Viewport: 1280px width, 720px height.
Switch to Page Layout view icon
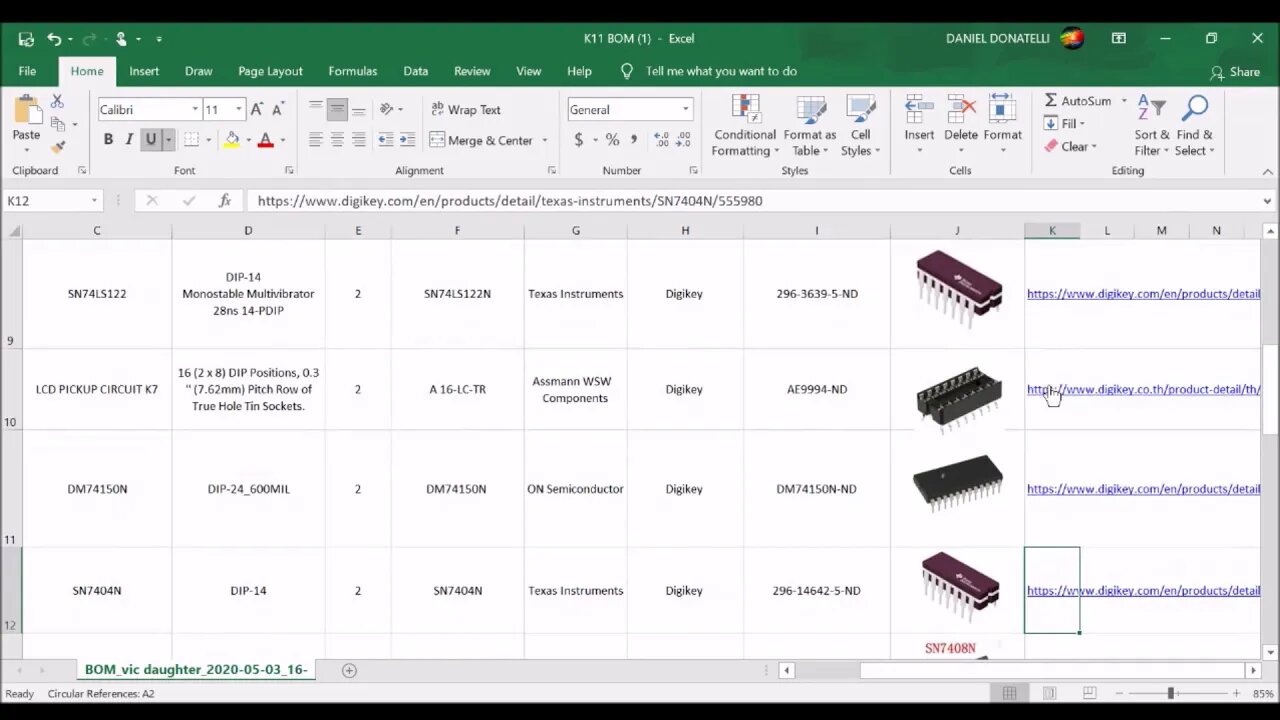click(x=1049, y=693)
